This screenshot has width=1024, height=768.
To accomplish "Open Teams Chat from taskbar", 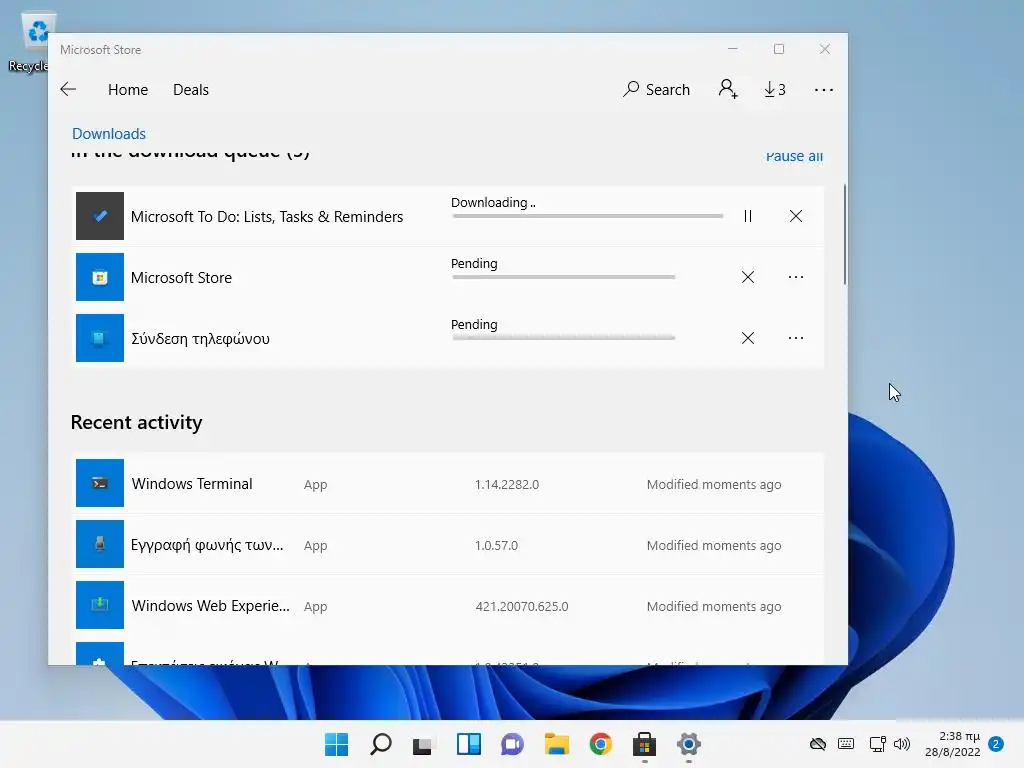I will click(x=512, y=744).
